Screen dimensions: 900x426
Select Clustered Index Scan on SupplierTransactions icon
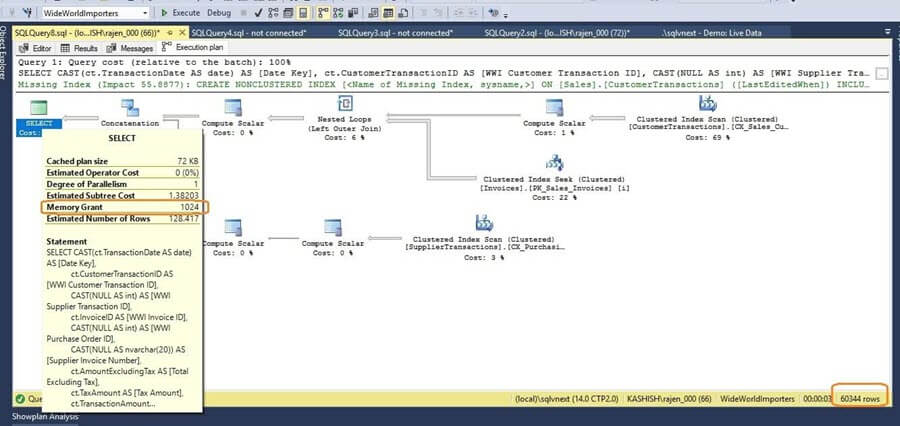point(484,223)
